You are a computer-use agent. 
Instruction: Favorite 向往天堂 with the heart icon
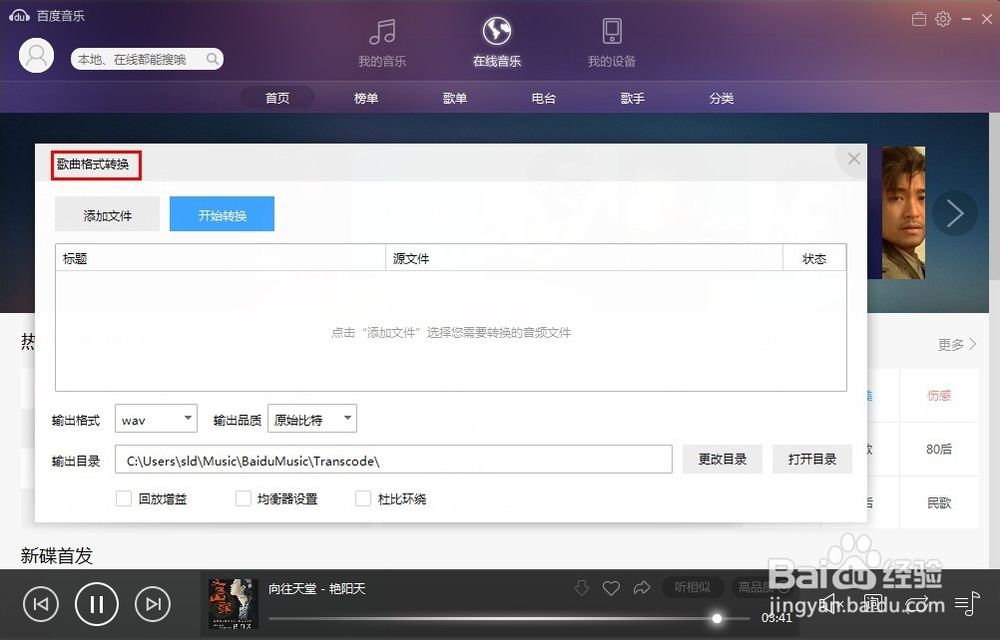pos(610,588)
